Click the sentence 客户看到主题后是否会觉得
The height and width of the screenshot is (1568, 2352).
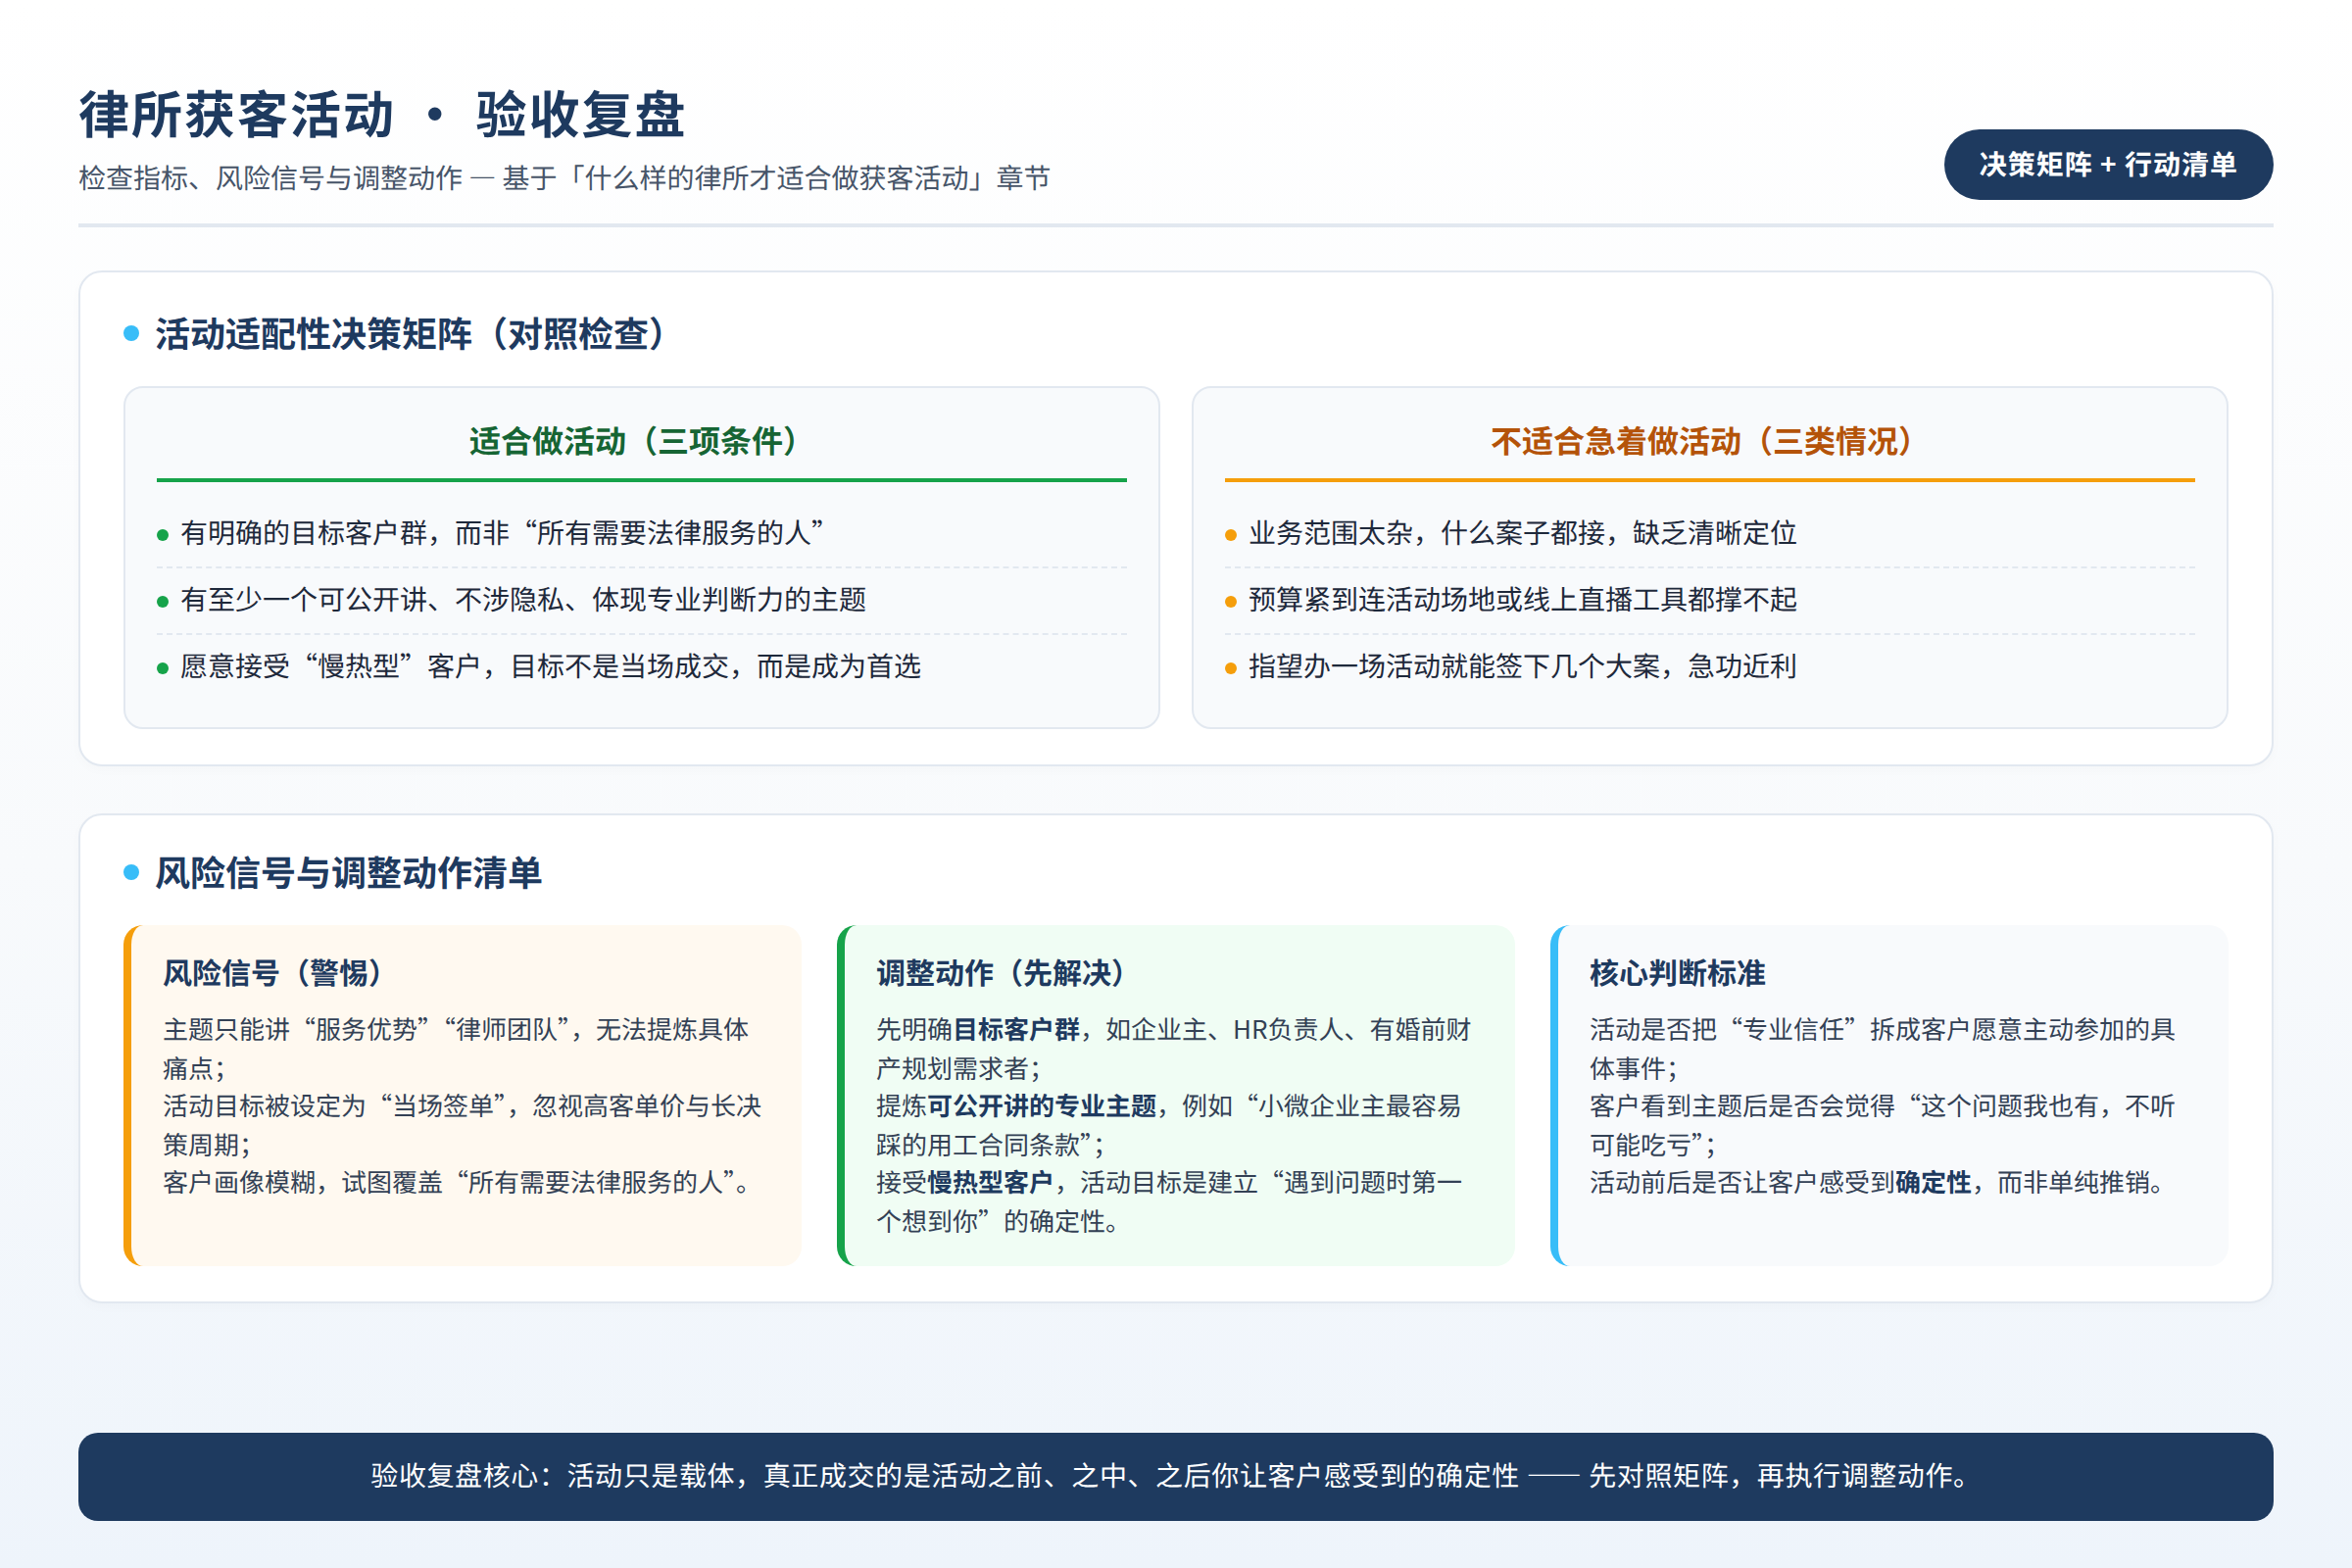1883,1125
